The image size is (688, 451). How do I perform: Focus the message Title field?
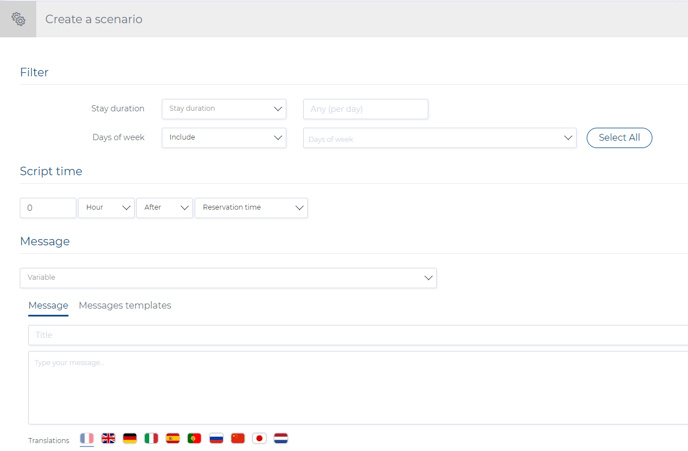(x=358, y=335)
